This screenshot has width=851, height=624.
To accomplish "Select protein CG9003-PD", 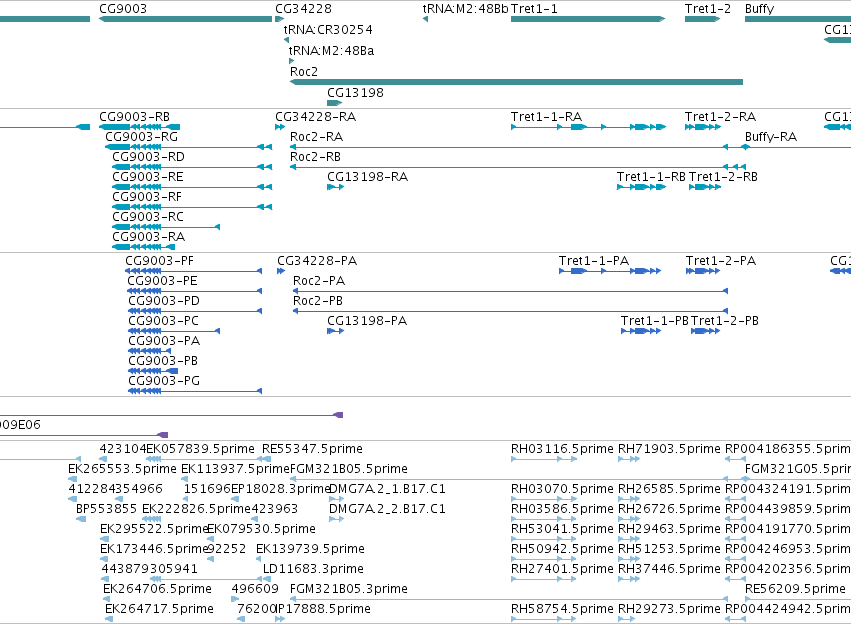I will point(164,302).
